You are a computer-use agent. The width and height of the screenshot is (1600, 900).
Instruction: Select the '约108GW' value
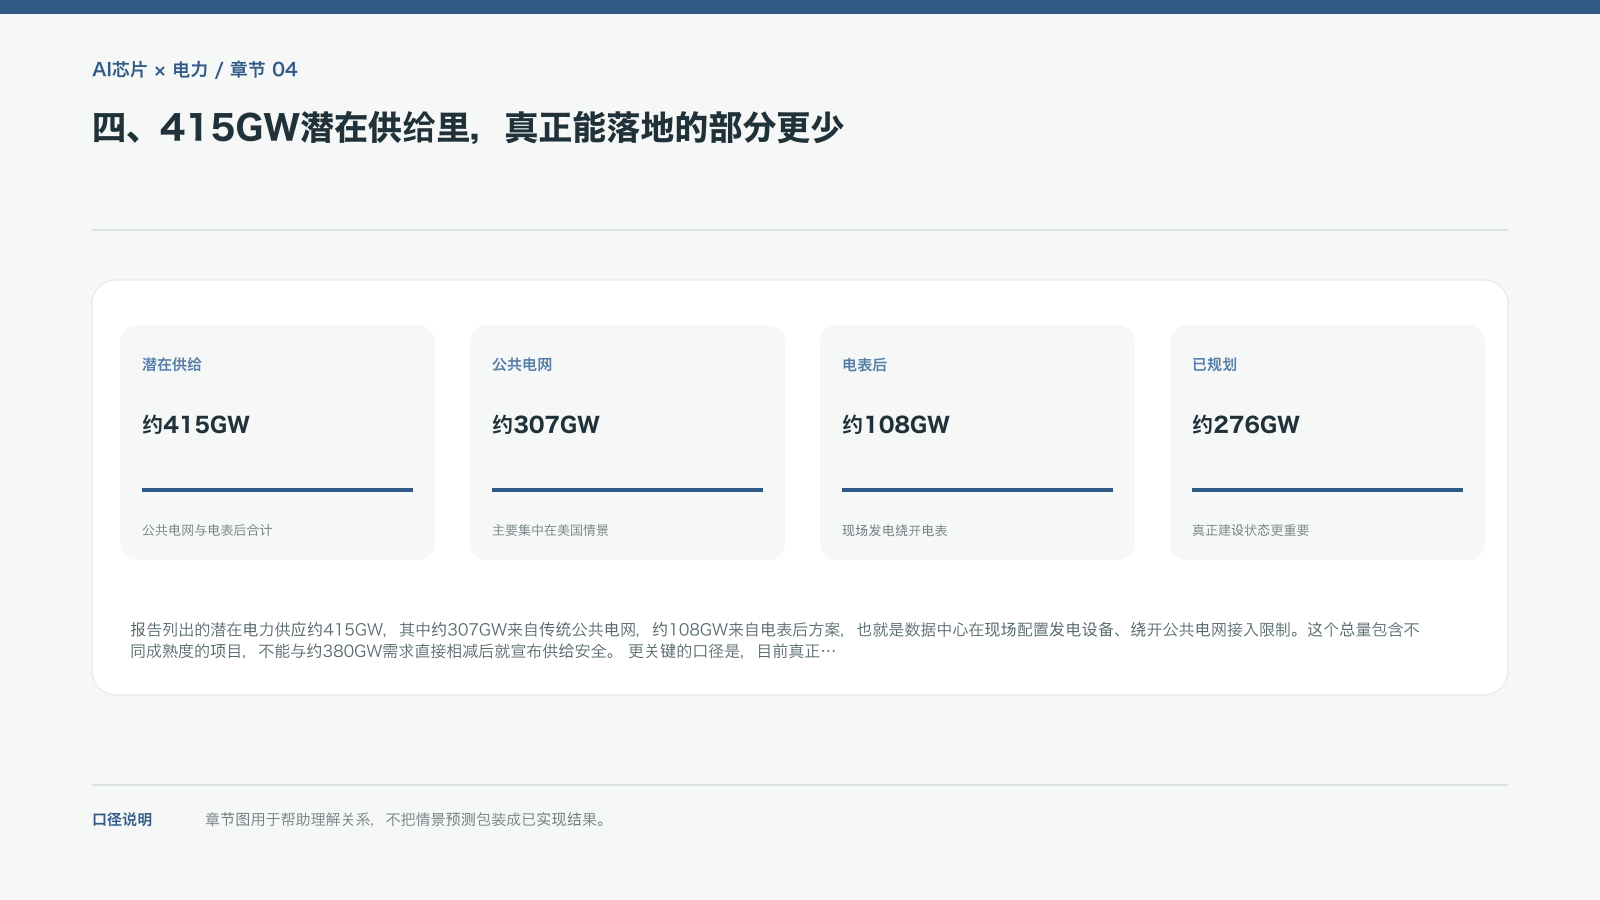(896, 425)
